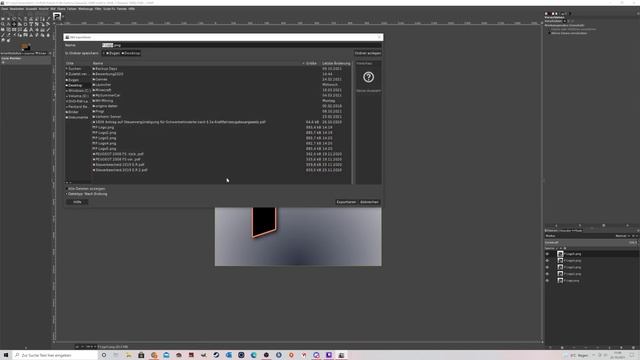Select the Games folder row
Screen dimensions: 640x360
221,79
